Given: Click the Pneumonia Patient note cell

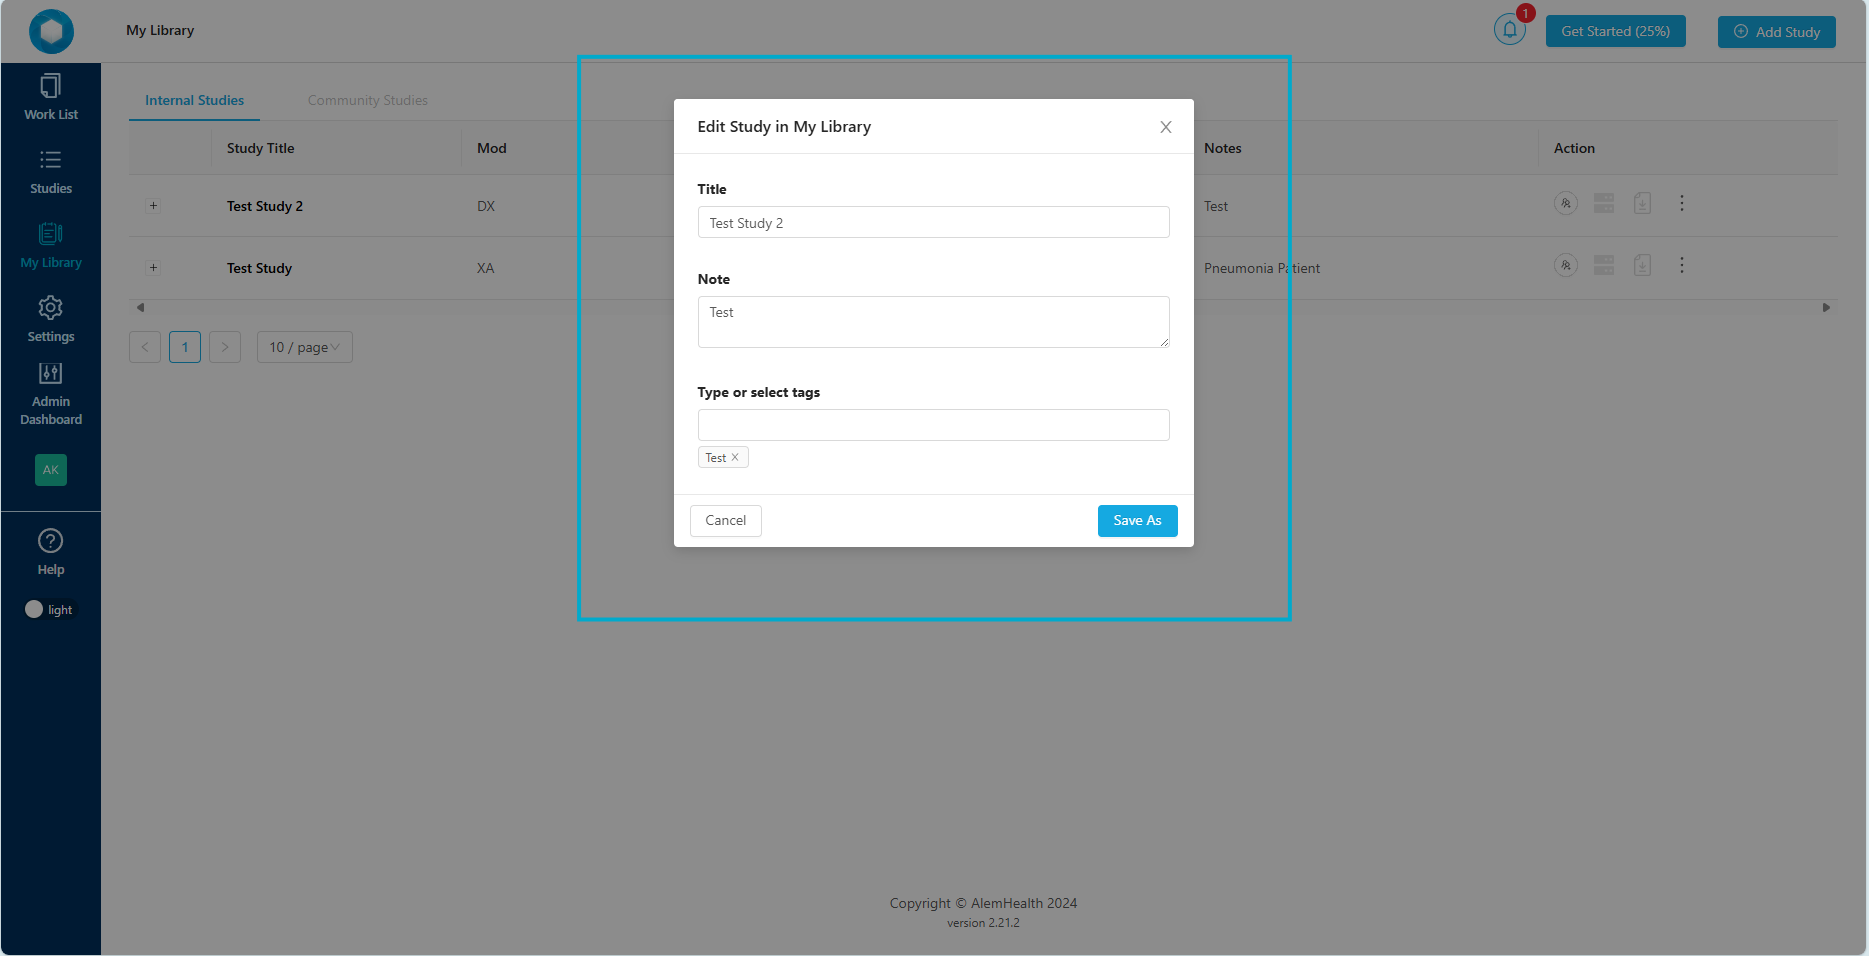Looking at the screenshot, I should 1262,268.
